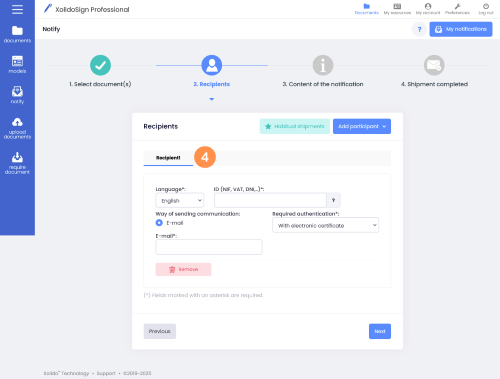Click the '2. Recipients' step label
The image size is (500, 379).
[212, 84]
